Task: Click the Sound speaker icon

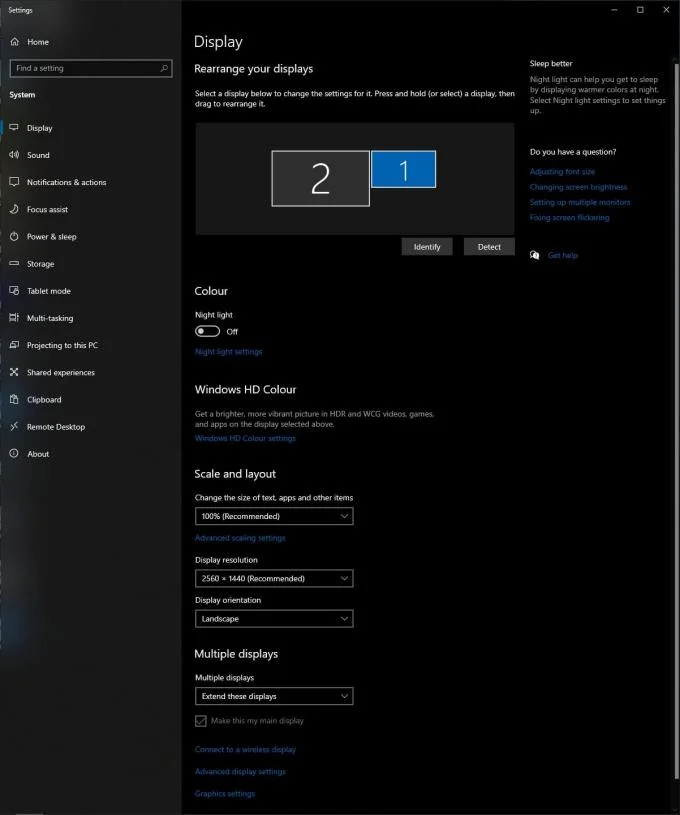Action: [x=14, y=154]
